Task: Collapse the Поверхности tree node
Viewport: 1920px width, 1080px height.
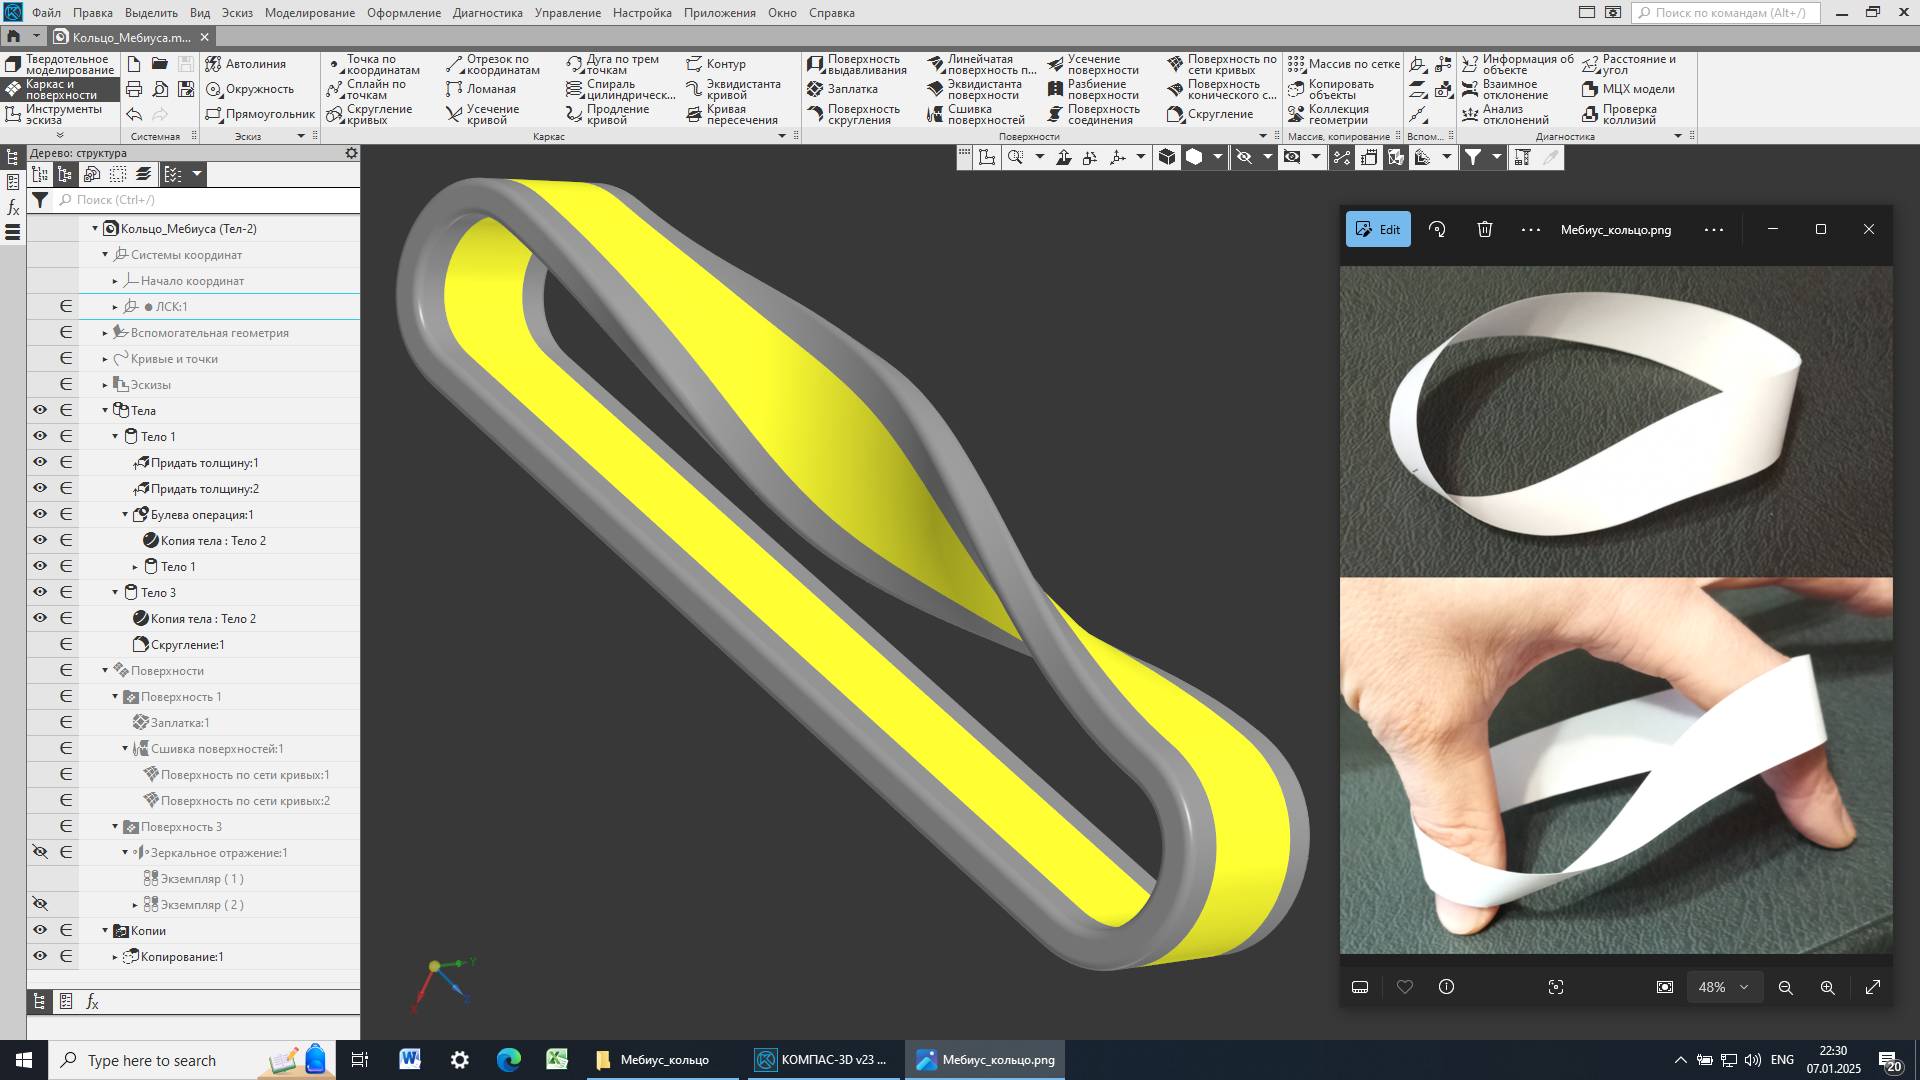Action: coord(105,670)
